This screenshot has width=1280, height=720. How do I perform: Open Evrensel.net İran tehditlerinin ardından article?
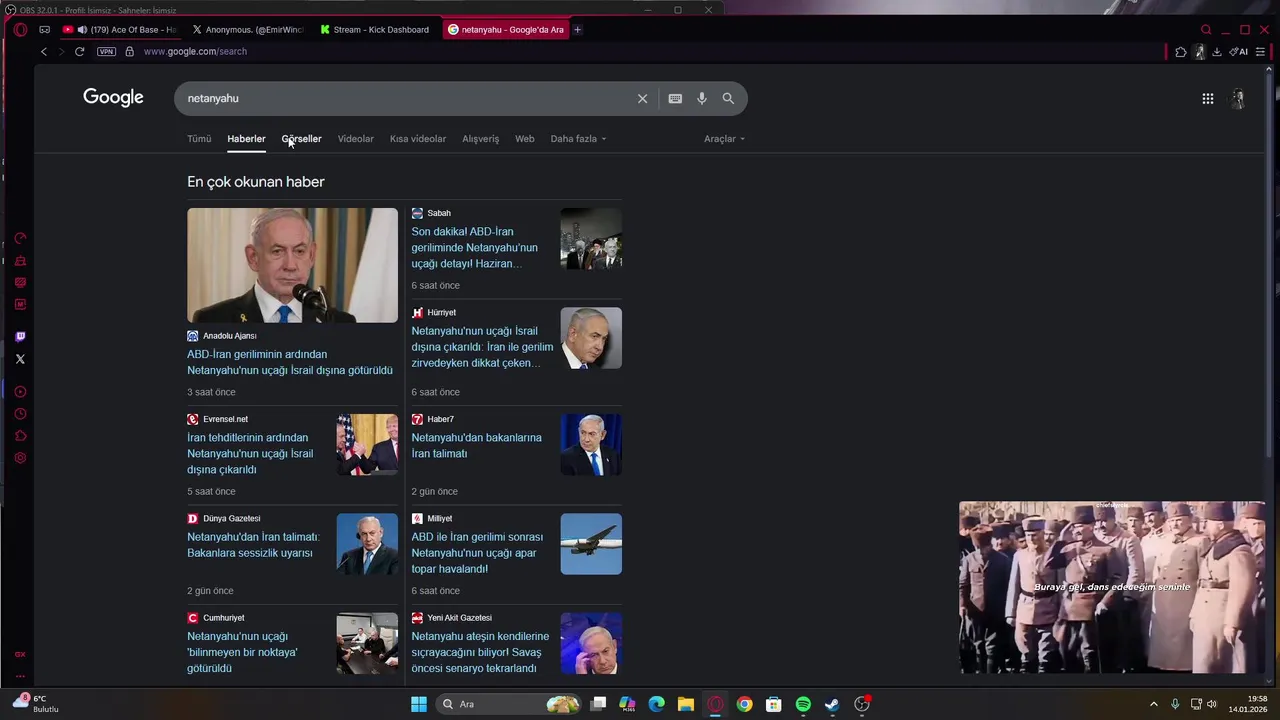(250, 454)
